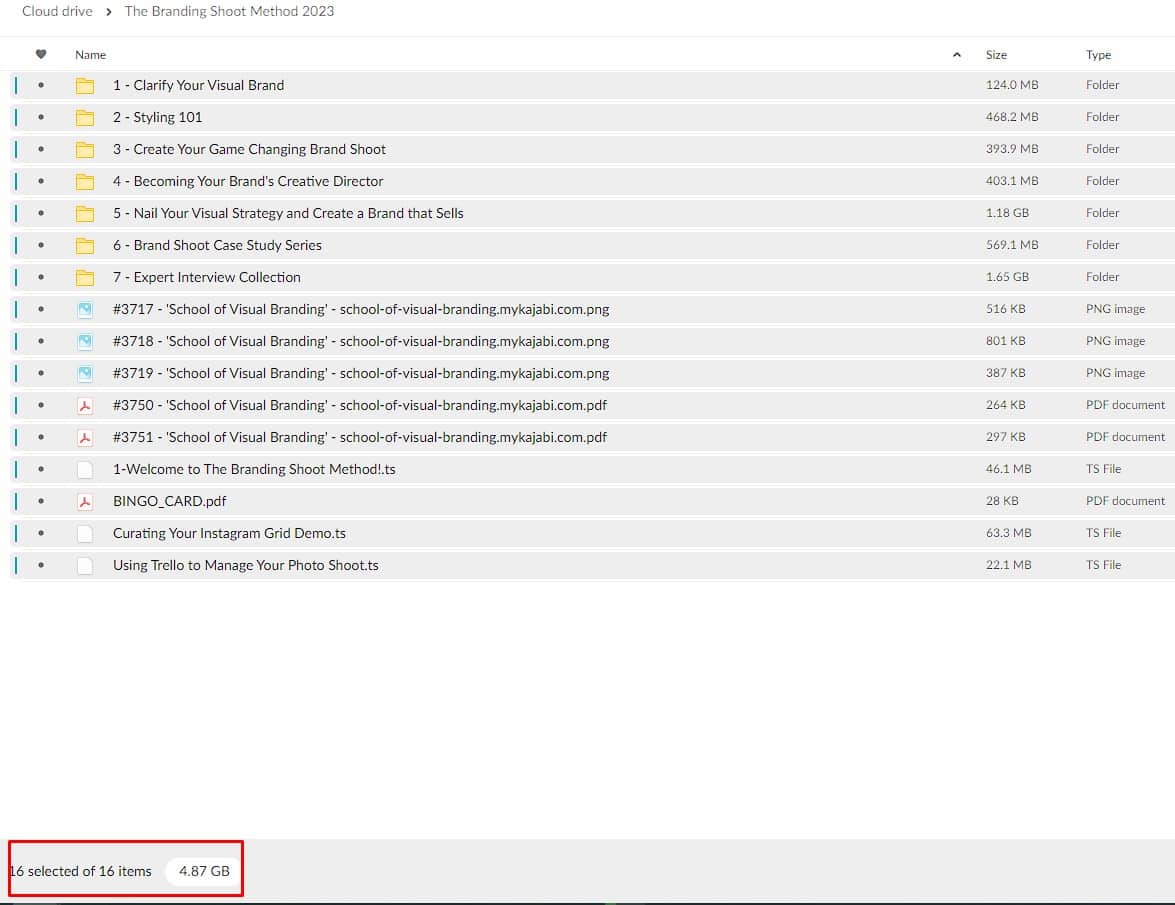
Task: Select the #3719 School of Visual Branding PNG name
Action: click(361, 373)
